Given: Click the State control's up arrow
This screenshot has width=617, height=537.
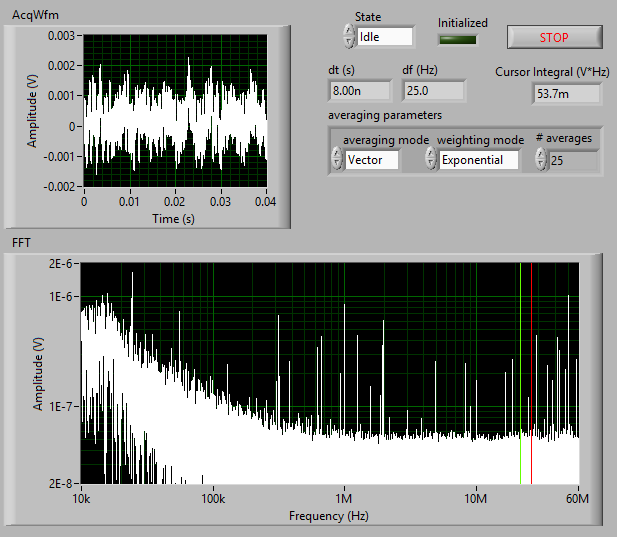Looking at the screenshot, I should pos(348,31).
